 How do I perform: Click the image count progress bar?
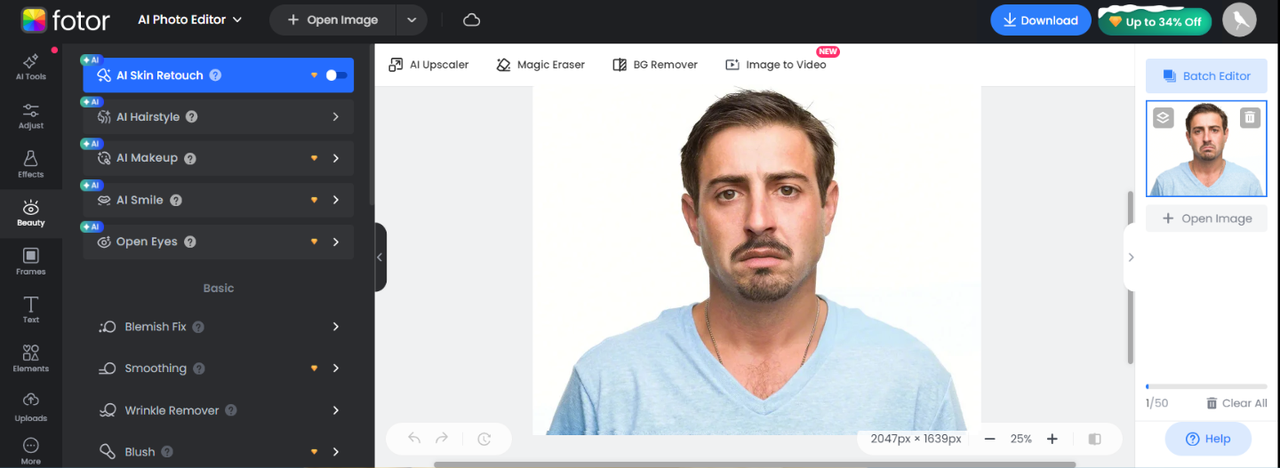tap(1206, 386)
